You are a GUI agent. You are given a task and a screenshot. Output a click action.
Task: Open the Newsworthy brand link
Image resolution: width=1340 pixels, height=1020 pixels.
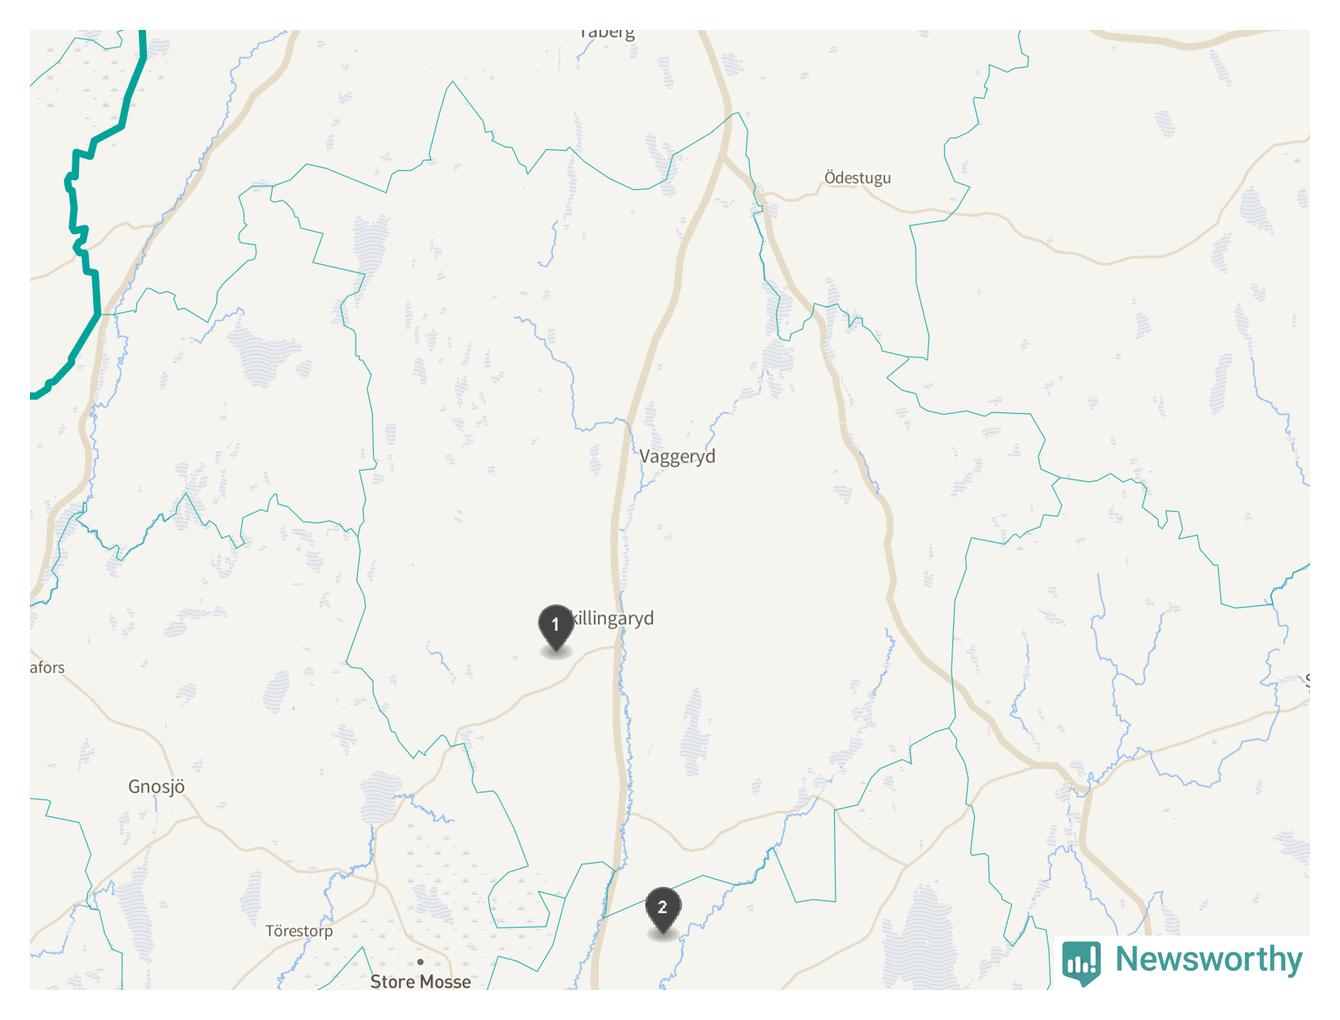point(1183,961)
